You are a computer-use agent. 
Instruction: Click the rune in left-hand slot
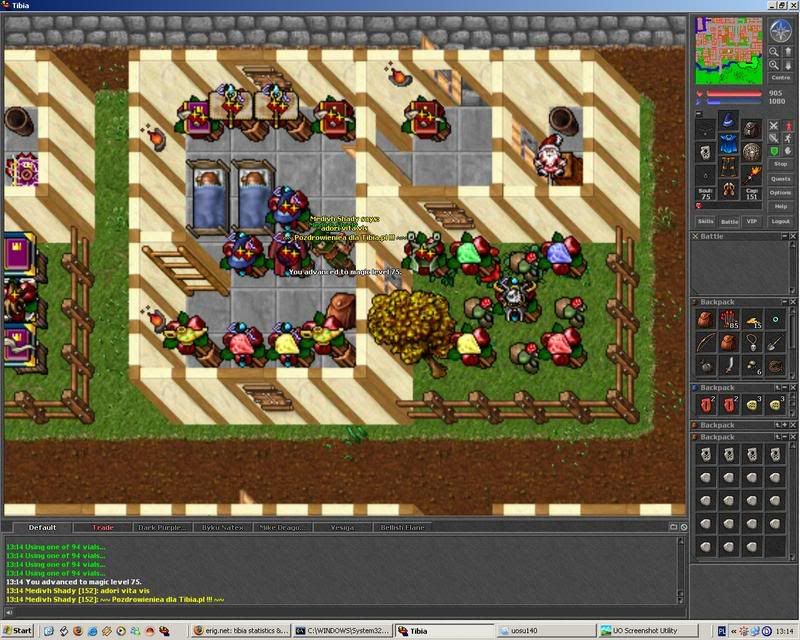point(705,152)
